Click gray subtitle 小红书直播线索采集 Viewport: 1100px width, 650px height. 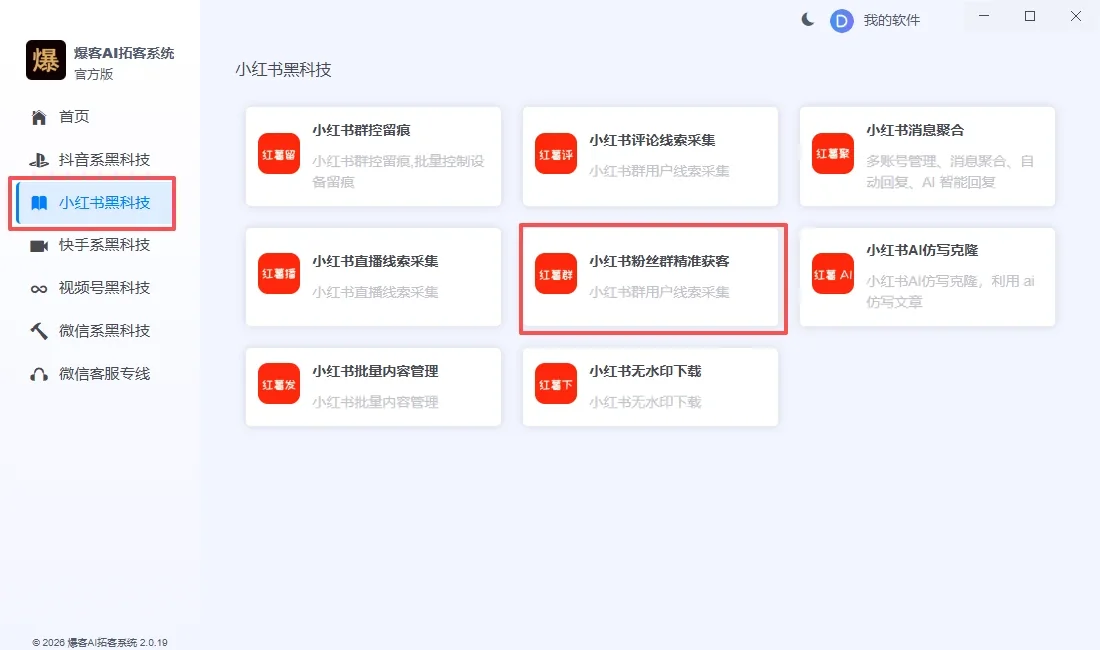375,292
